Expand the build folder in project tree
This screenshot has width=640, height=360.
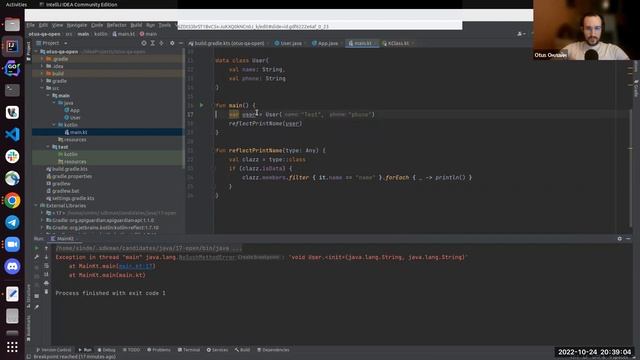(42, 73)
